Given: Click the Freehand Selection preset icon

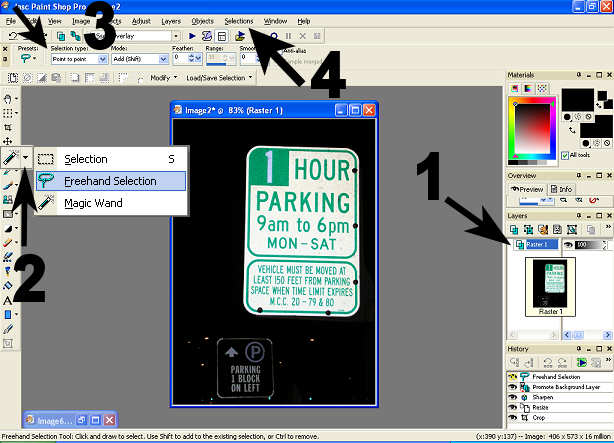Looking at the screenshot, I should [x=25, y=58].
